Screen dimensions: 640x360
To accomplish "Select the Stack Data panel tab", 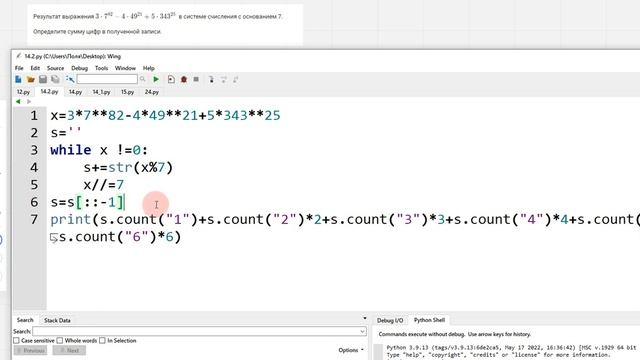I will tap(57, 320).
